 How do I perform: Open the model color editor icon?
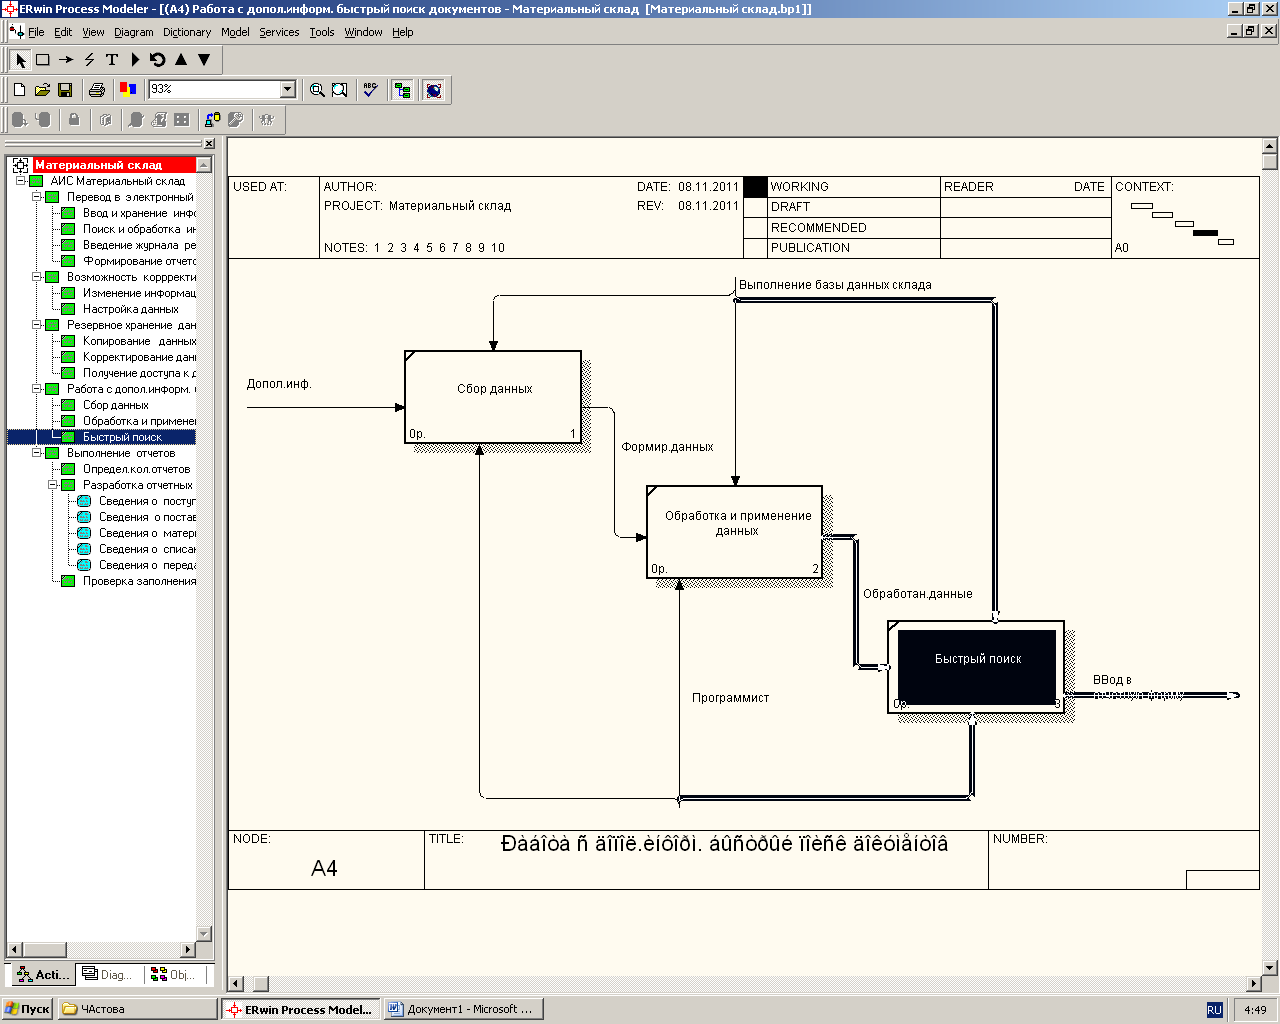pos(127,90)
